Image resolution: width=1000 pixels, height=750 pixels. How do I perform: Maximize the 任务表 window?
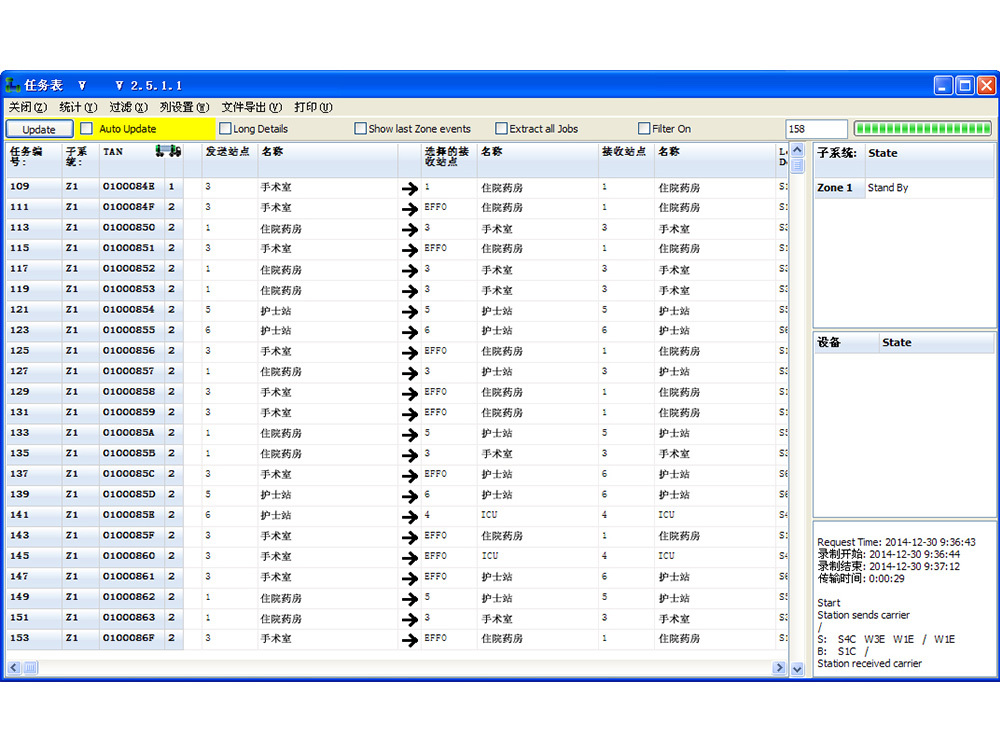pyautogui.click(x=965, y=85)
